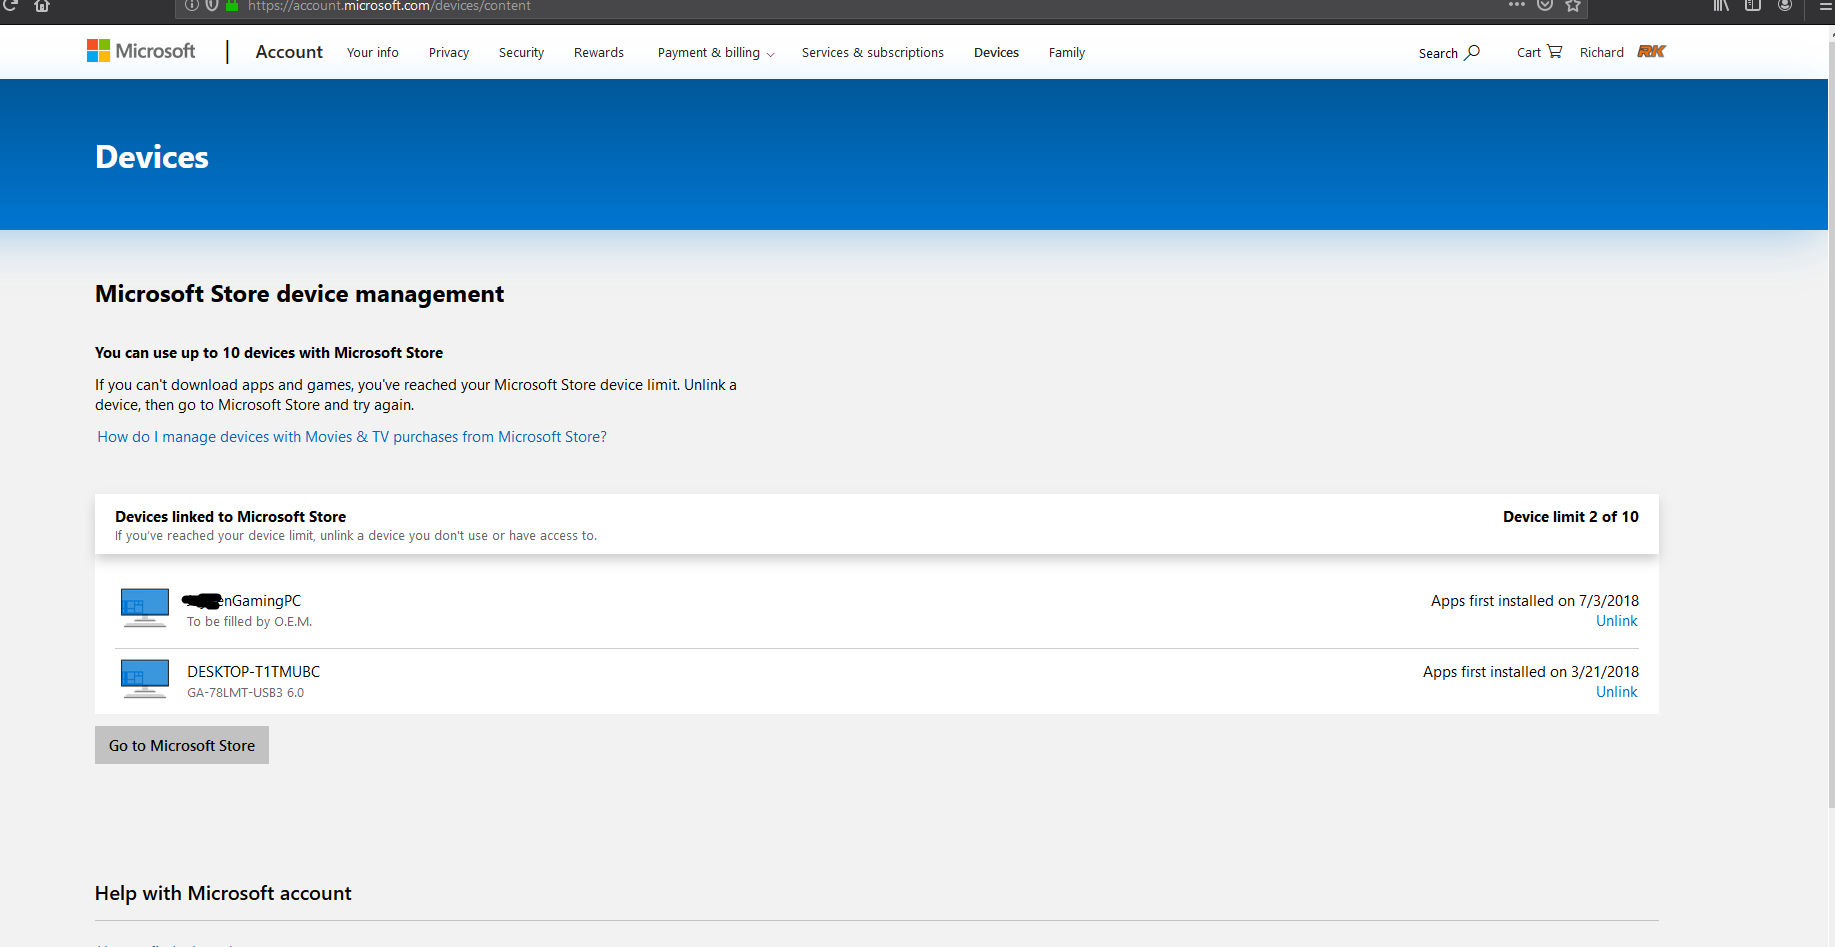Viewport: 1835px width, 947px height.
Task: Click the 'GA-78LMT-USB3 6.0' model text
Action: [245, 693]
